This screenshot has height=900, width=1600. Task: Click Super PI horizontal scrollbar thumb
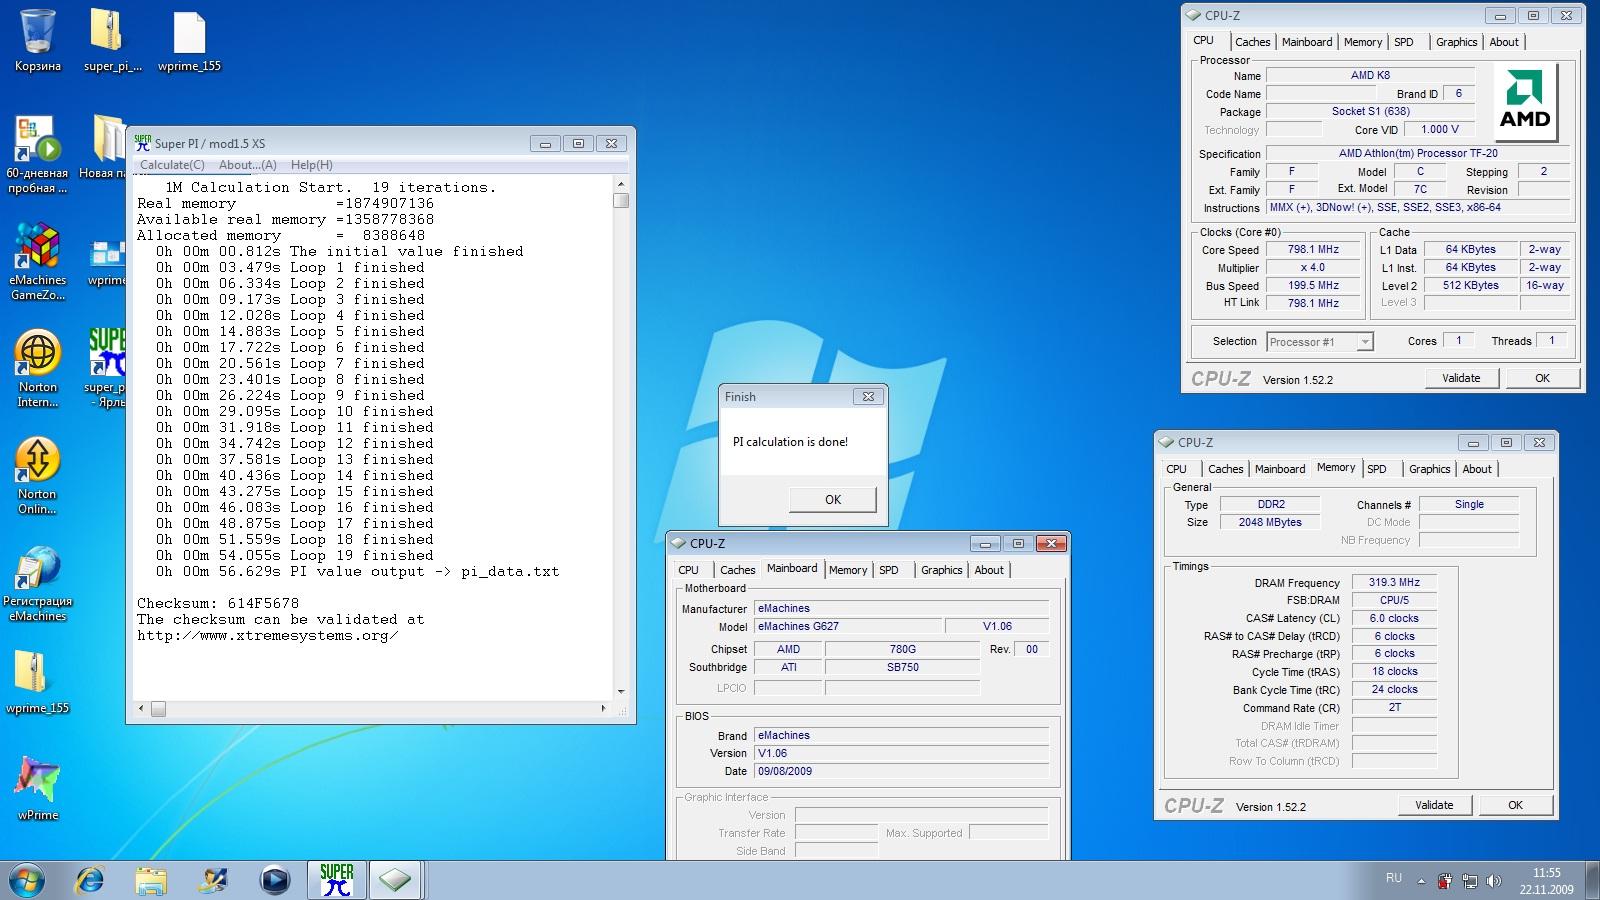(x=158, y=709)
